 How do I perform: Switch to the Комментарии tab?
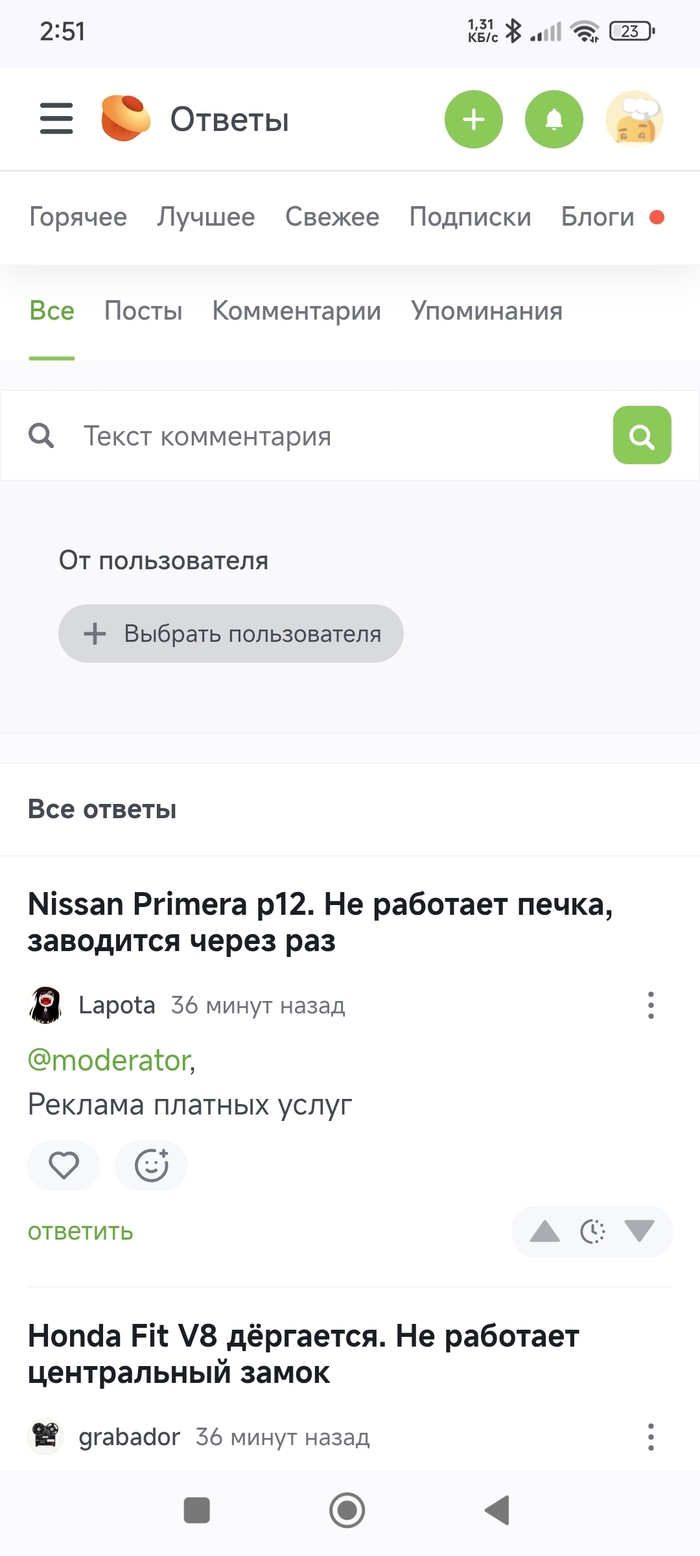(296, 311)
